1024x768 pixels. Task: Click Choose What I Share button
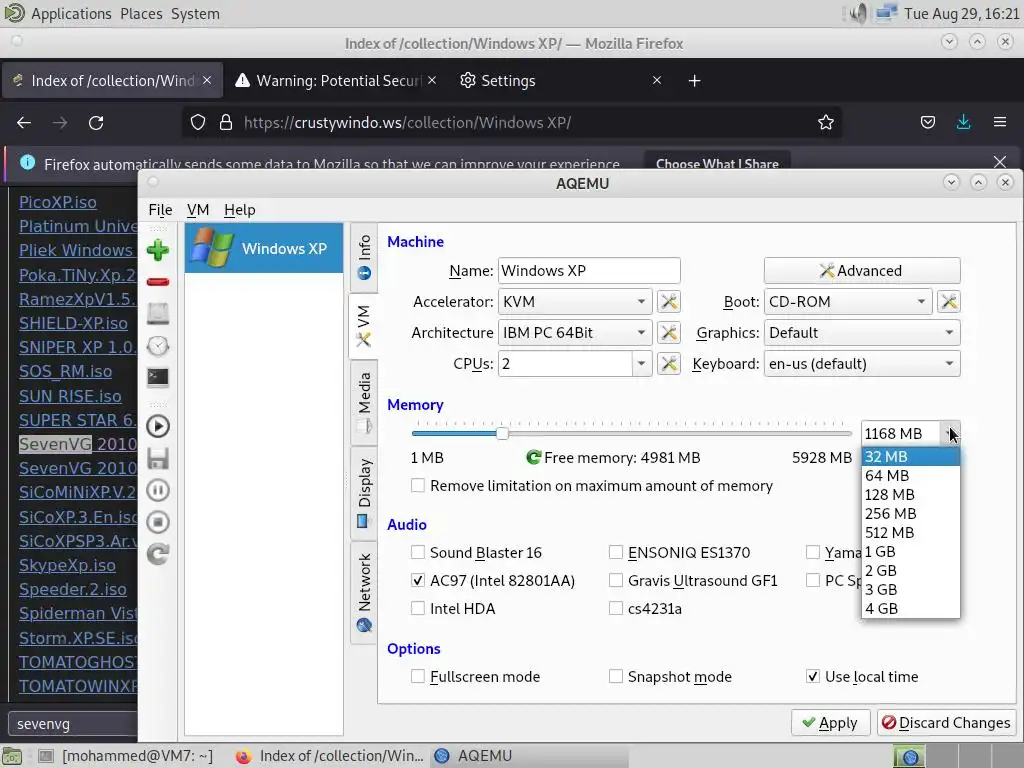[717, 163]
